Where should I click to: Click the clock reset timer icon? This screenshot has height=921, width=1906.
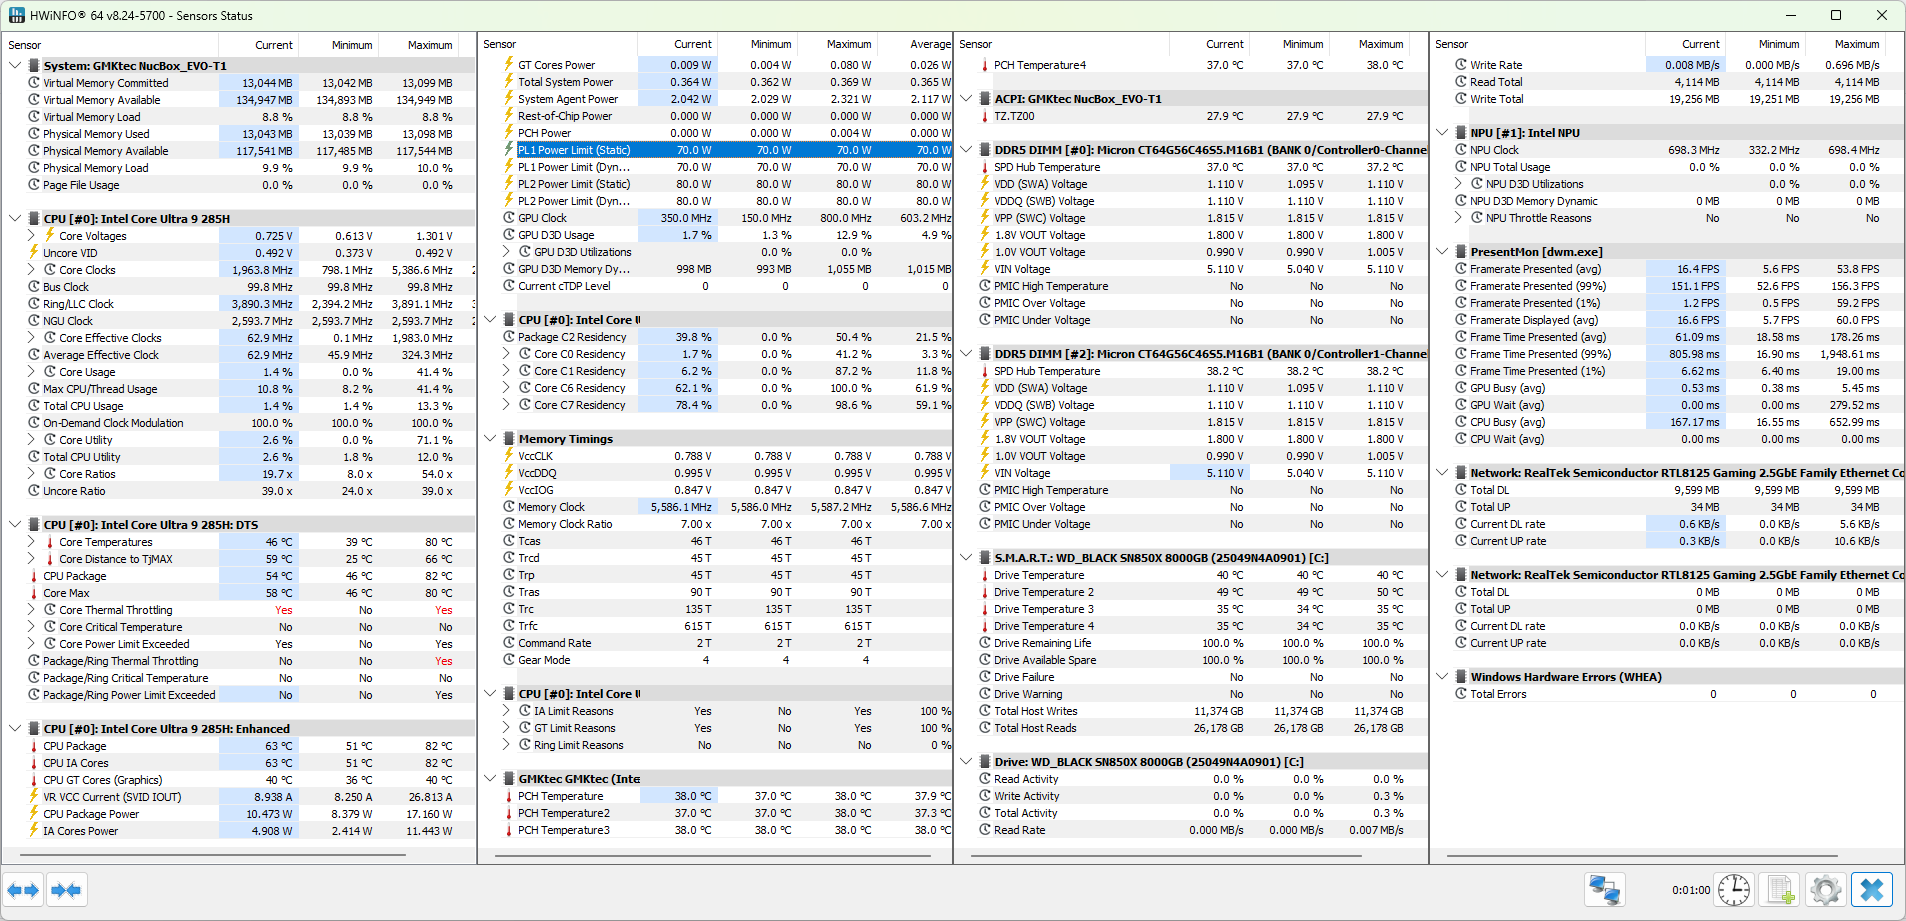click(1733, 890)
